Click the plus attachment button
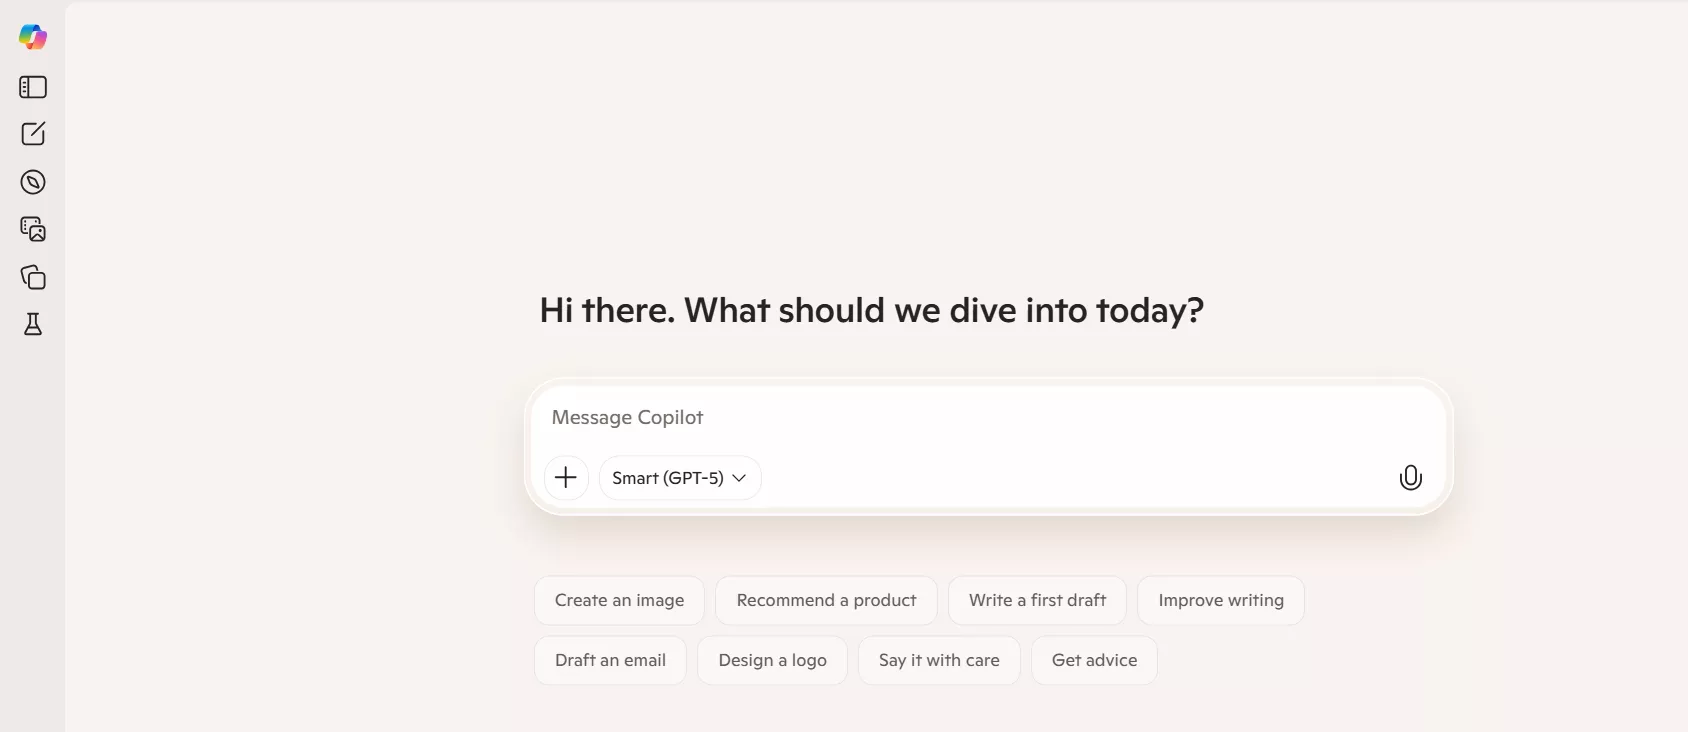The image size is (1688, 732). click(x=566, y=478)
